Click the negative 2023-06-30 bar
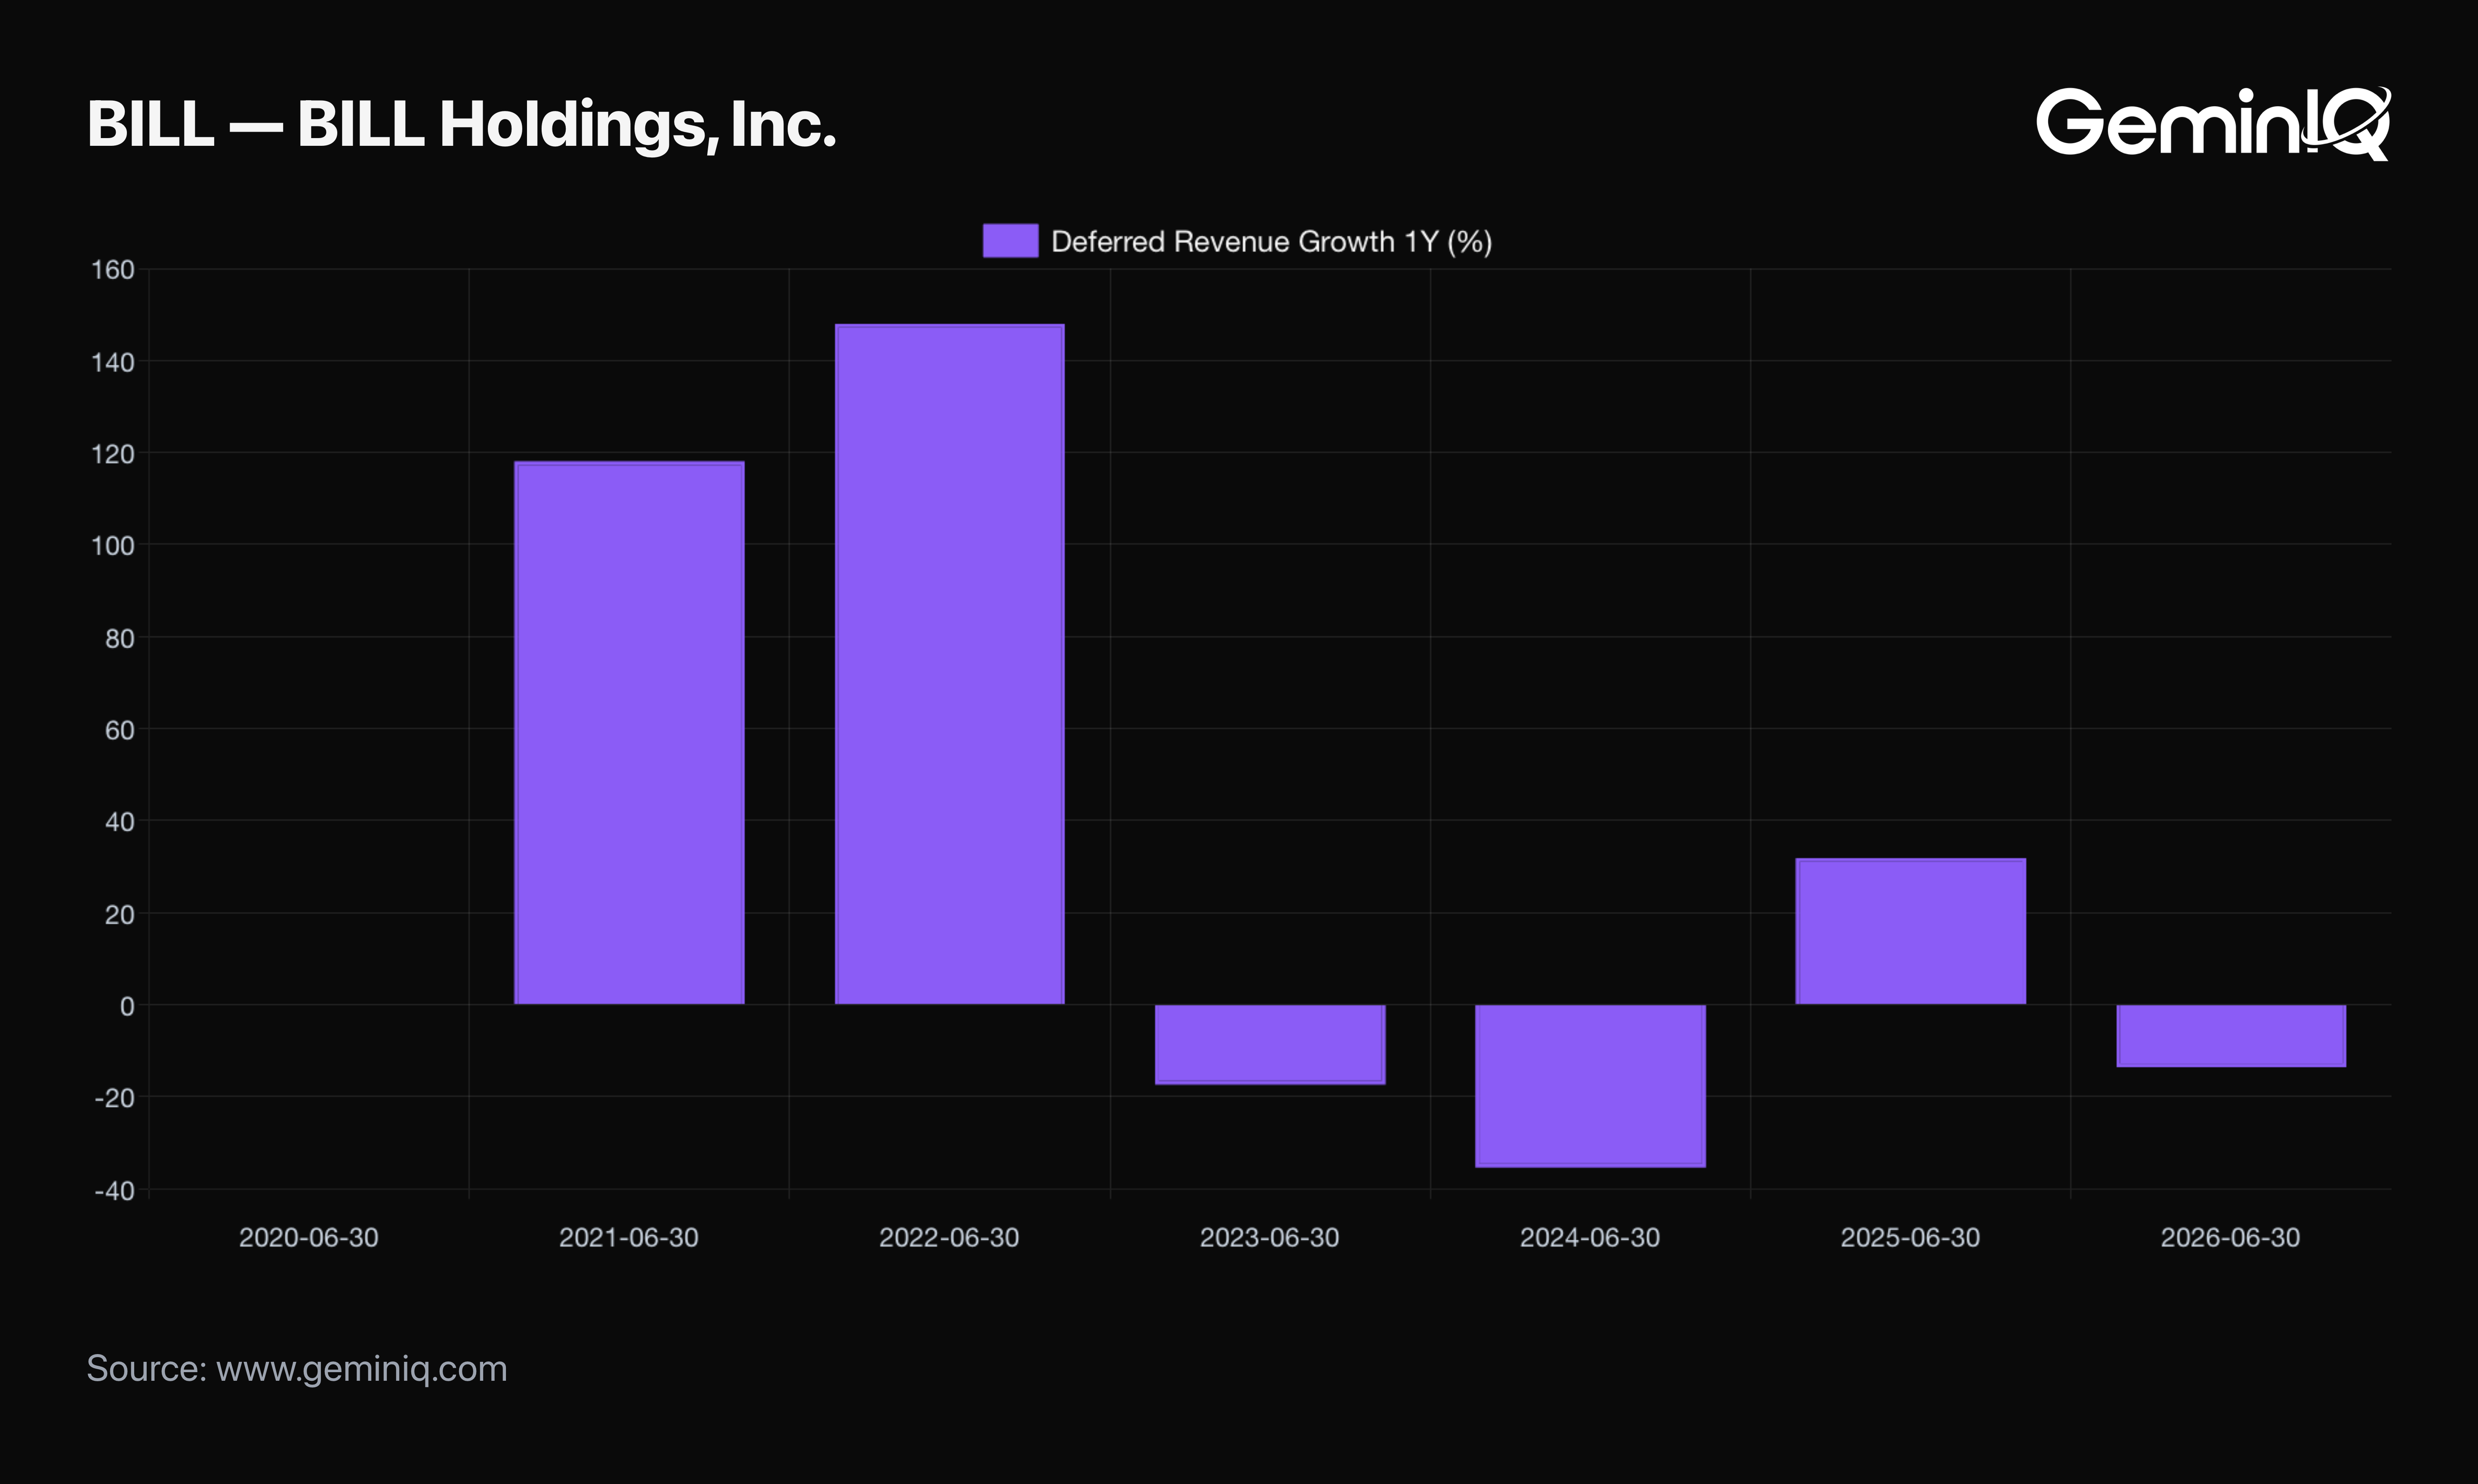Image resolution: width=2478 pixels, height=1484 pixels. pos(1270,1044)
